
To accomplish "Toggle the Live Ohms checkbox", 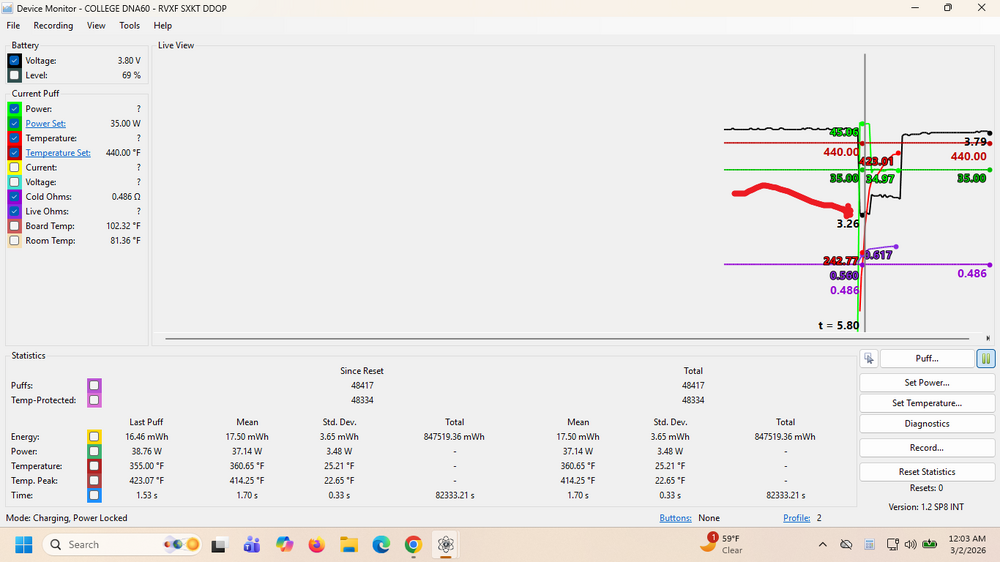I will [14, 211].
